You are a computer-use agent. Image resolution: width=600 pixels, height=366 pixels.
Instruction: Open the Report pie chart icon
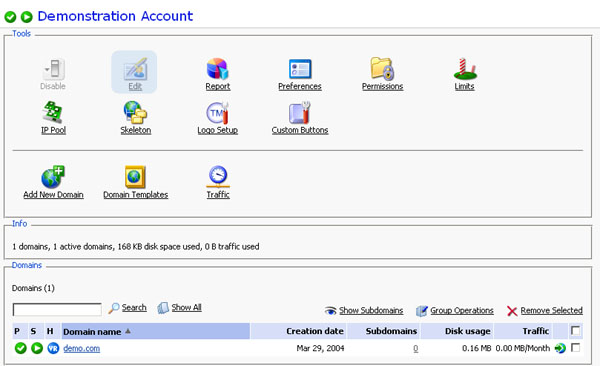pyautogui.click(x=217, y=69)
